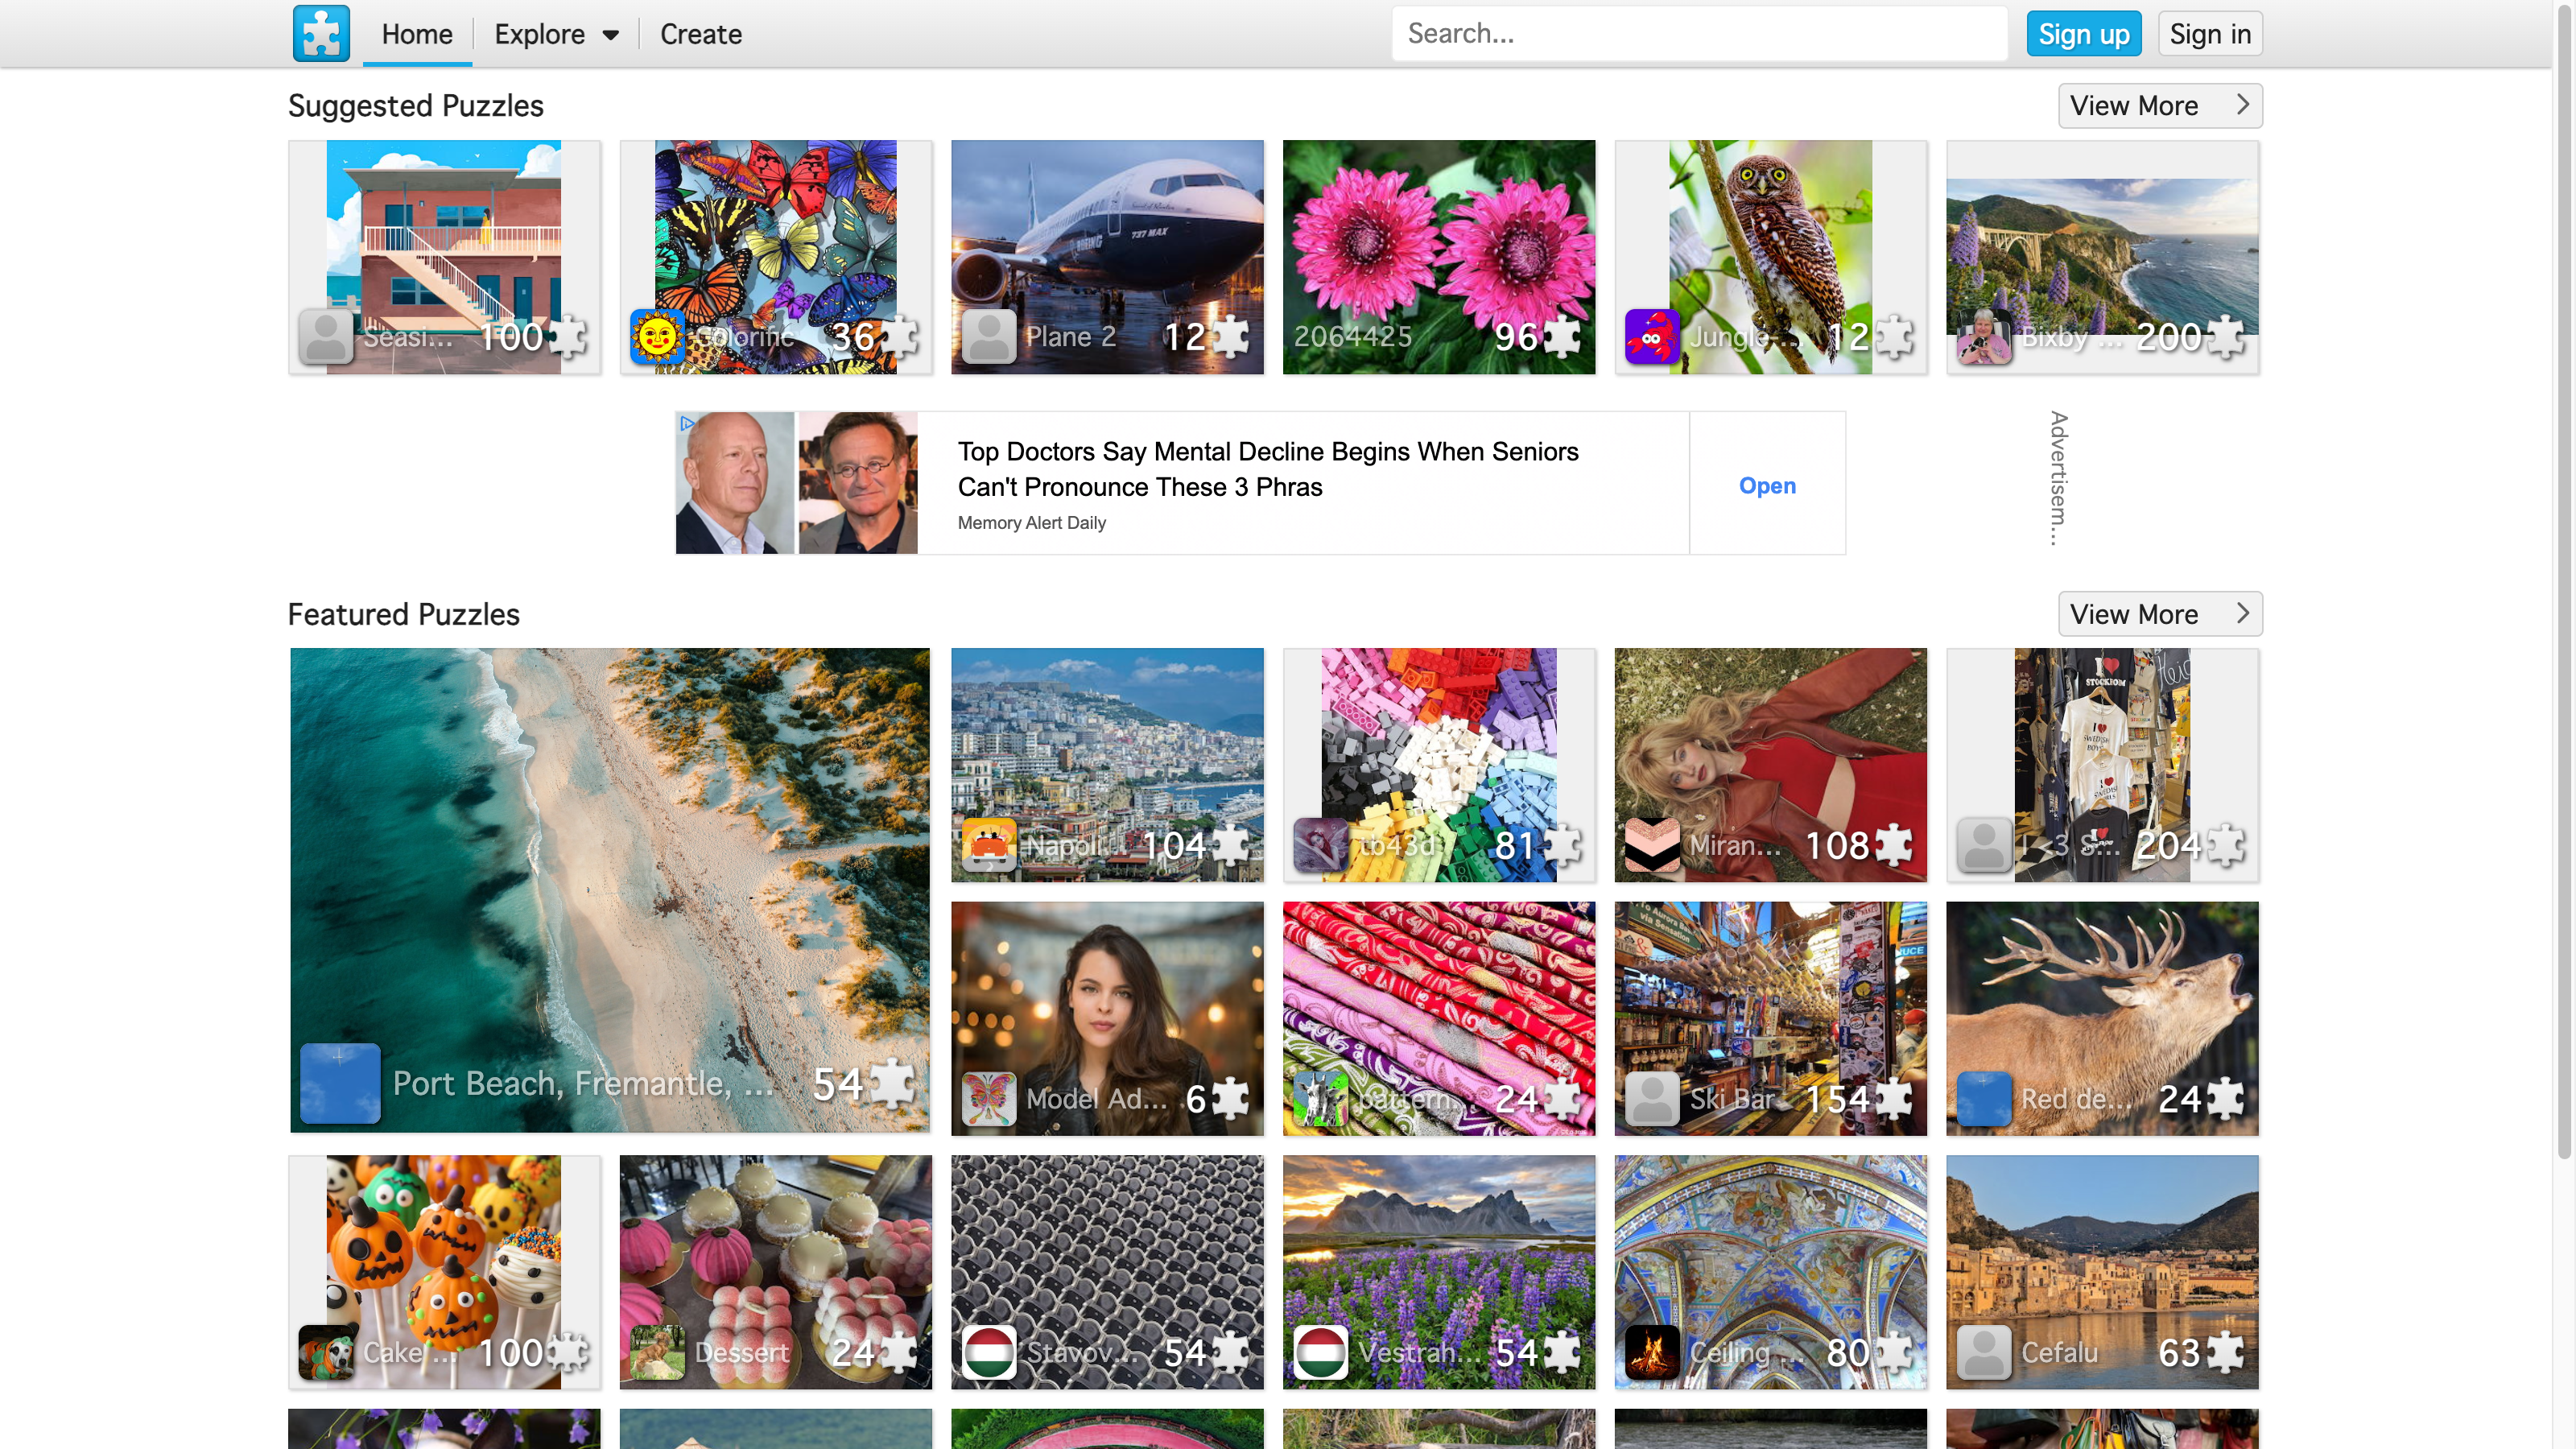Expand the Explore dropdown menu
The width and height of the screenshot is (2576, 1449).
[556, 34]
